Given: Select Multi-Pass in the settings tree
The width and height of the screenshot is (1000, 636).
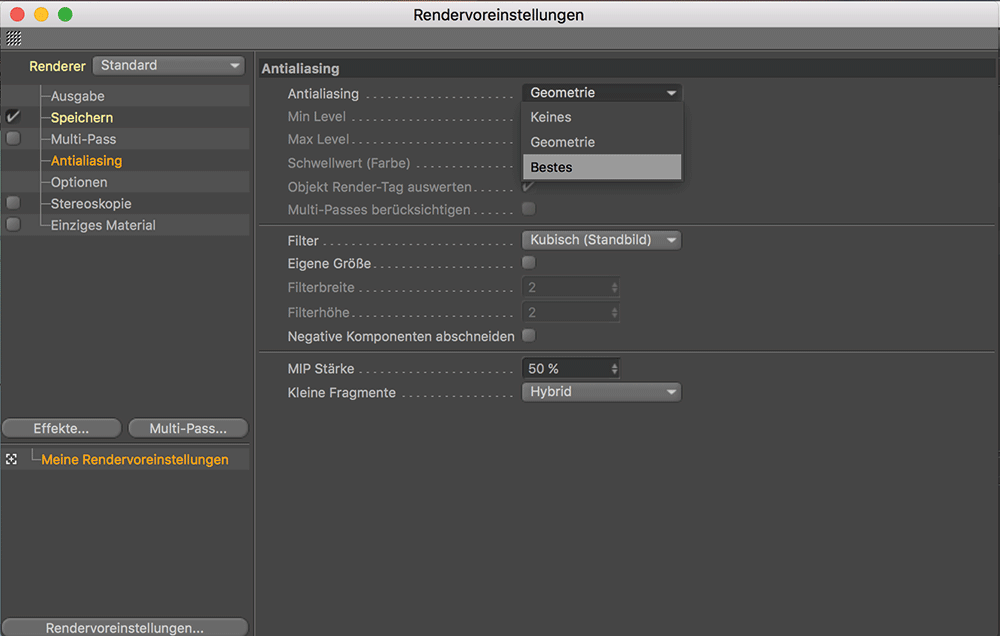Looking at the screenshot, I should pyautogui.click(x=84, y=139).
